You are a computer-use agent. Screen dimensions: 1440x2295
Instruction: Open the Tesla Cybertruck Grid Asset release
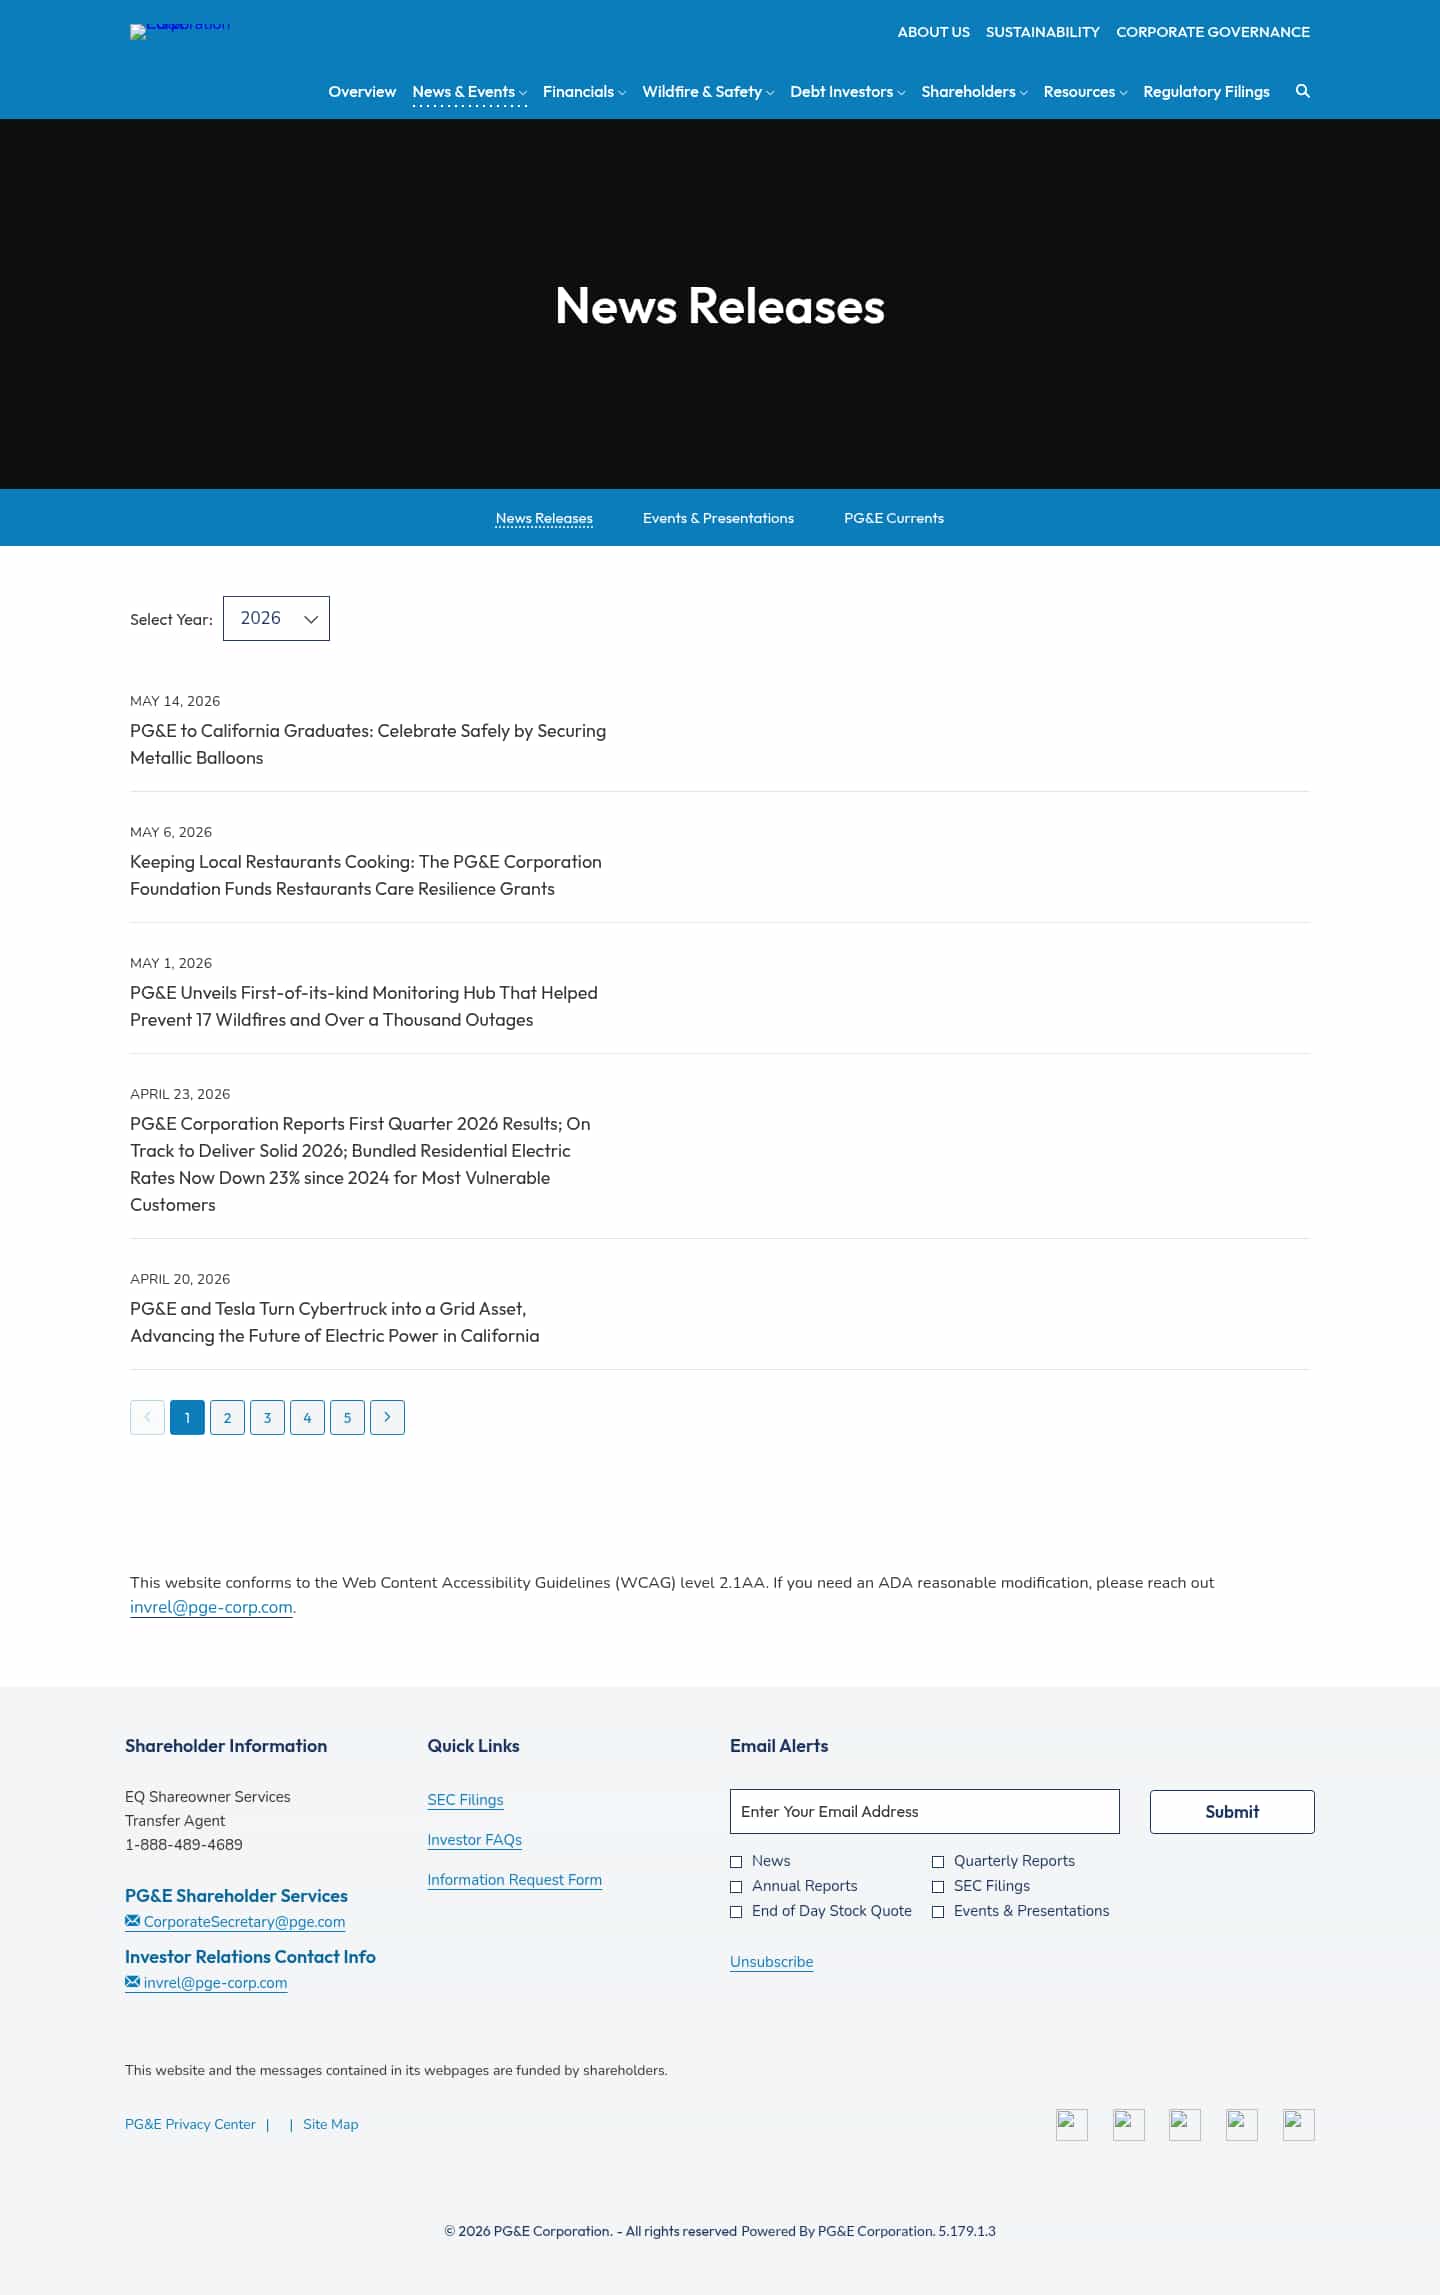(x=335, y=1322)
